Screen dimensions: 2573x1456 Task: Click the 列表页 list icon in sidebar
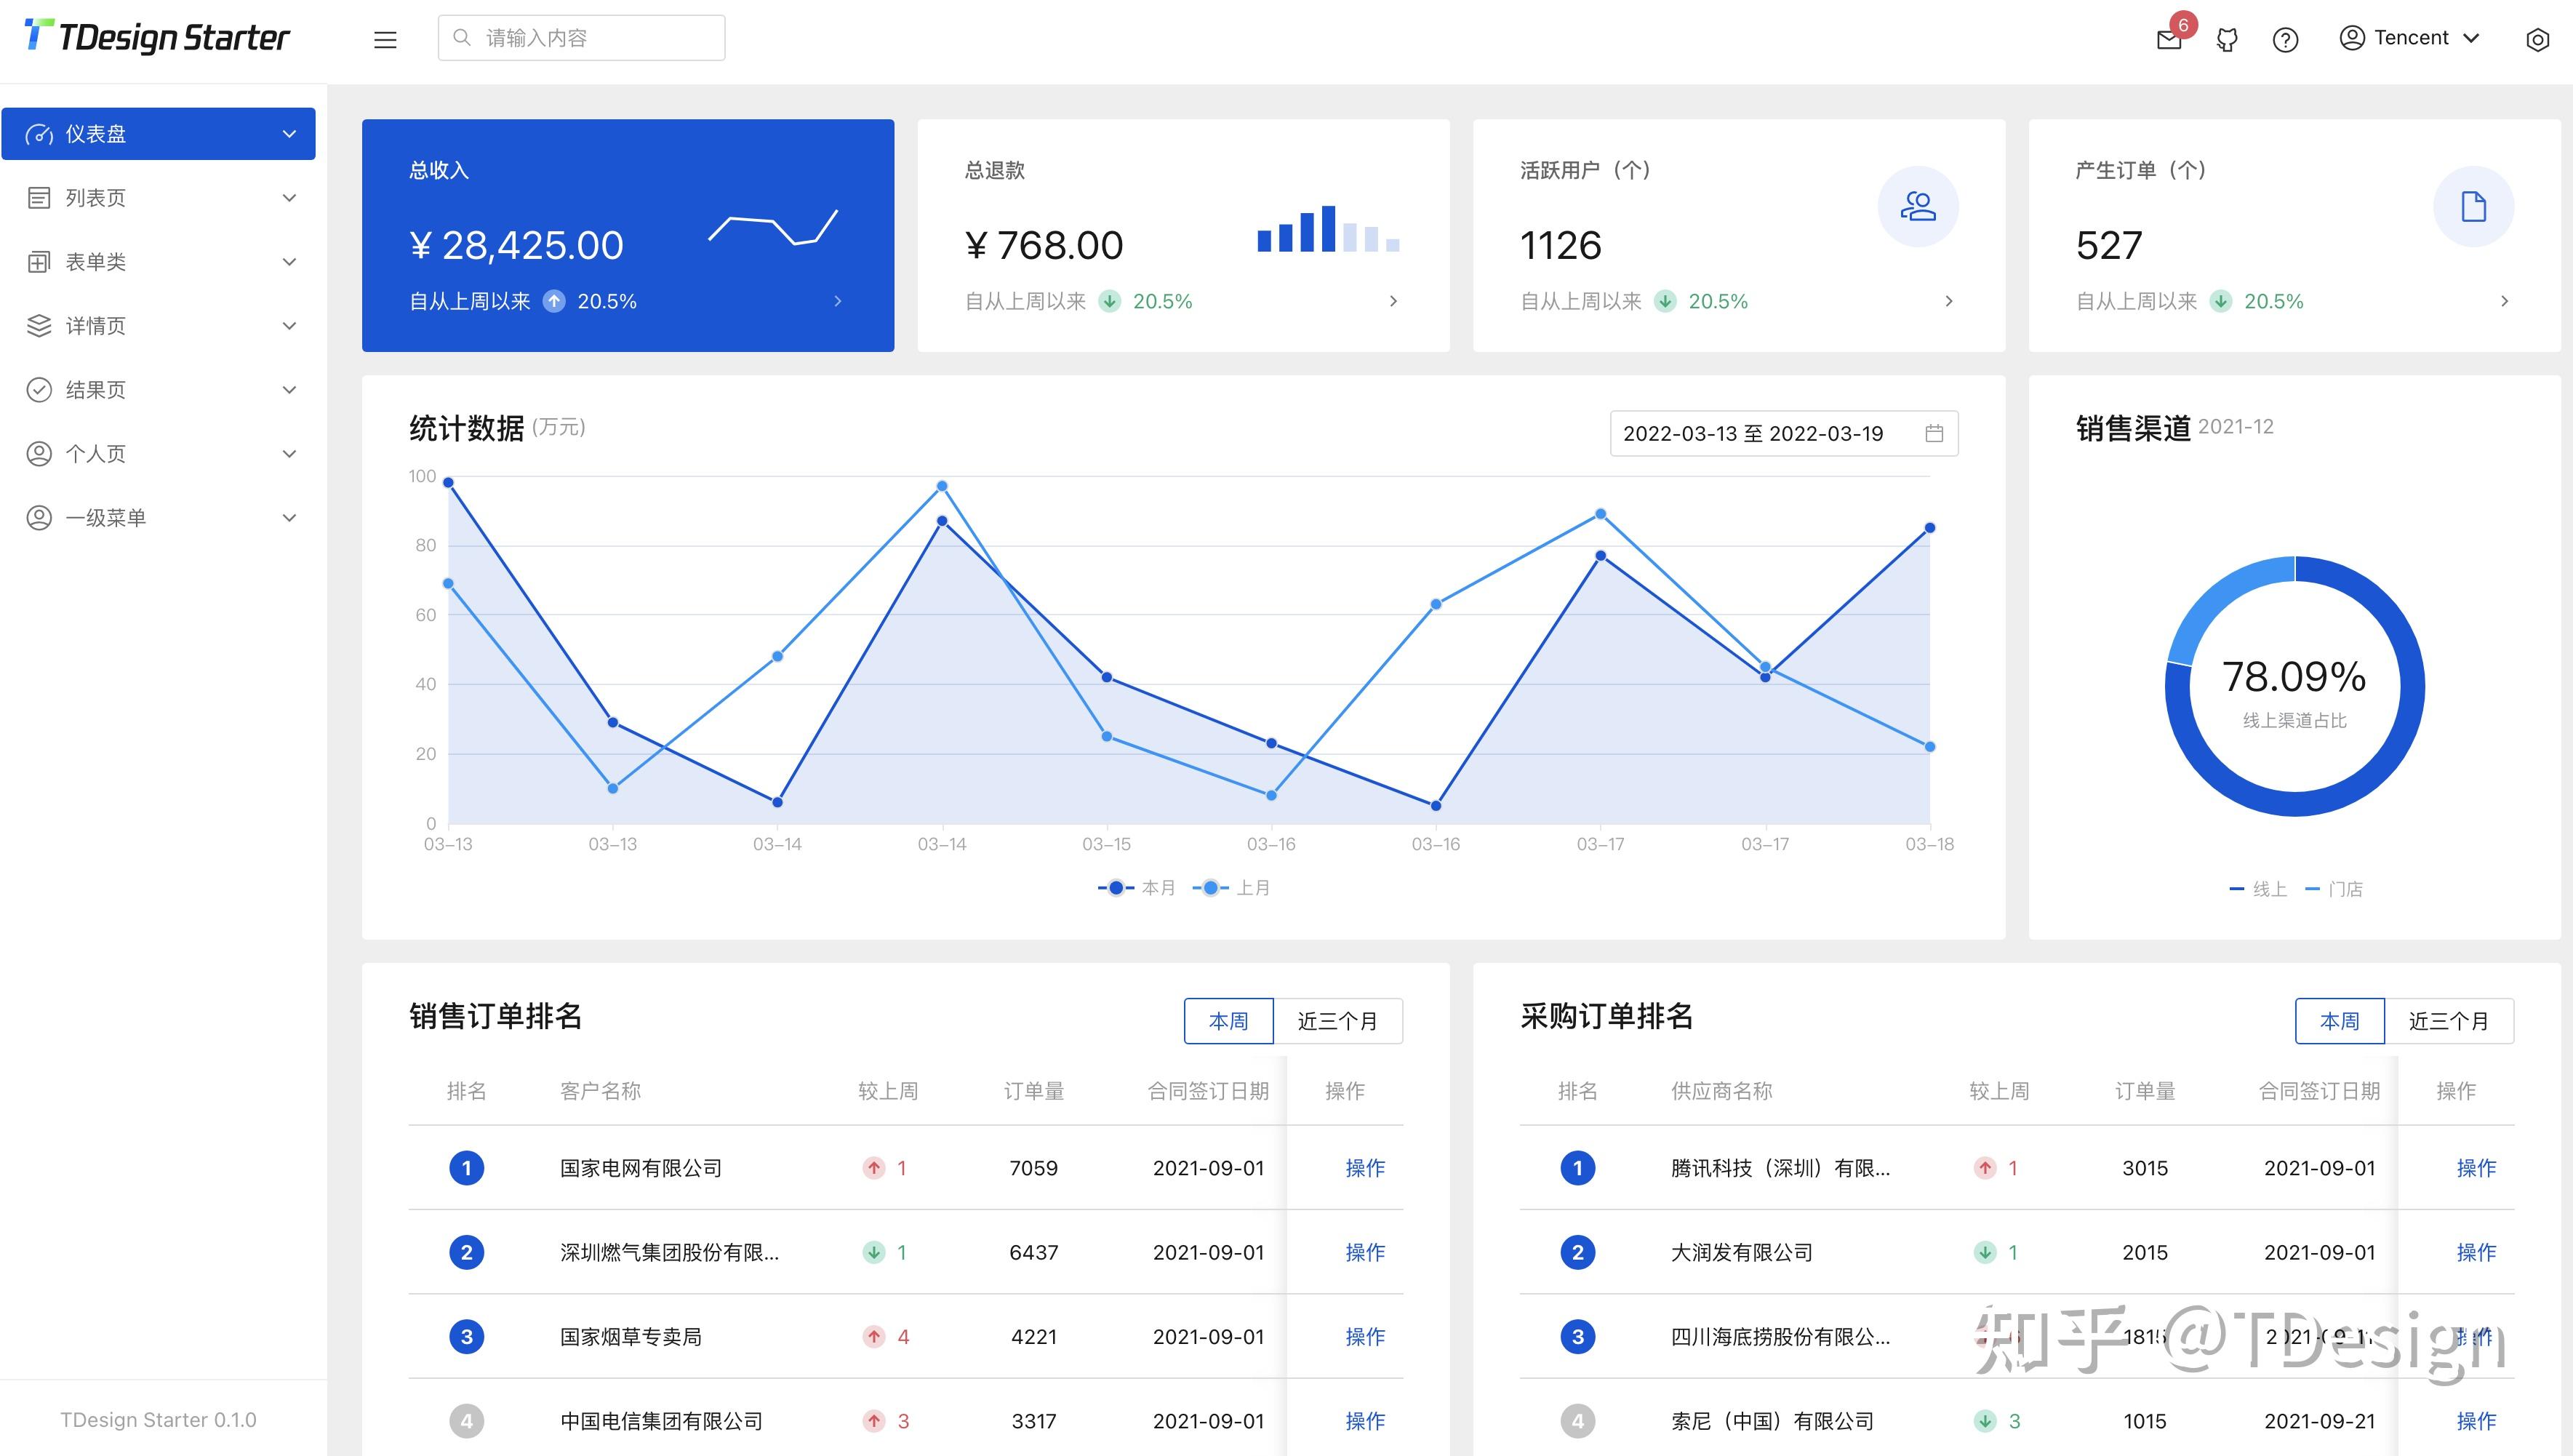pos(39,198)
